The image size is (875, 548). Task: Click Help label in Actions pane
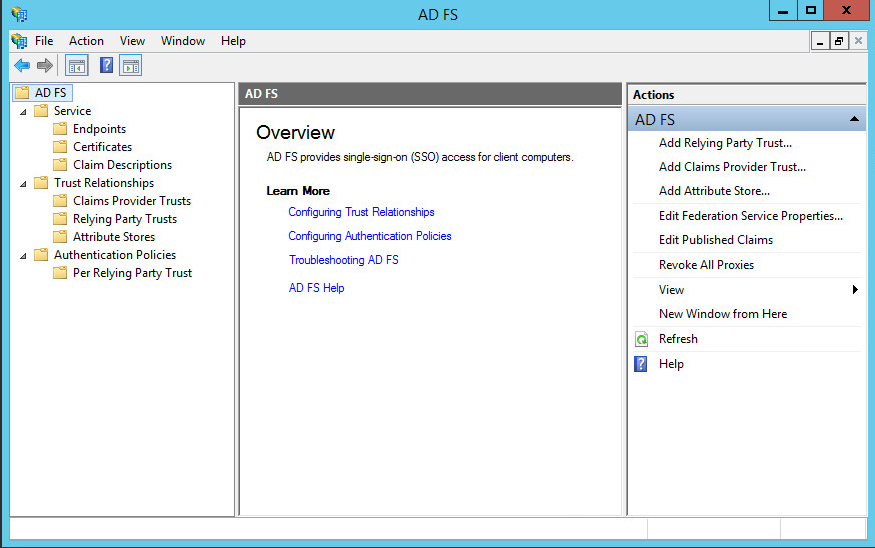point(671,364)
